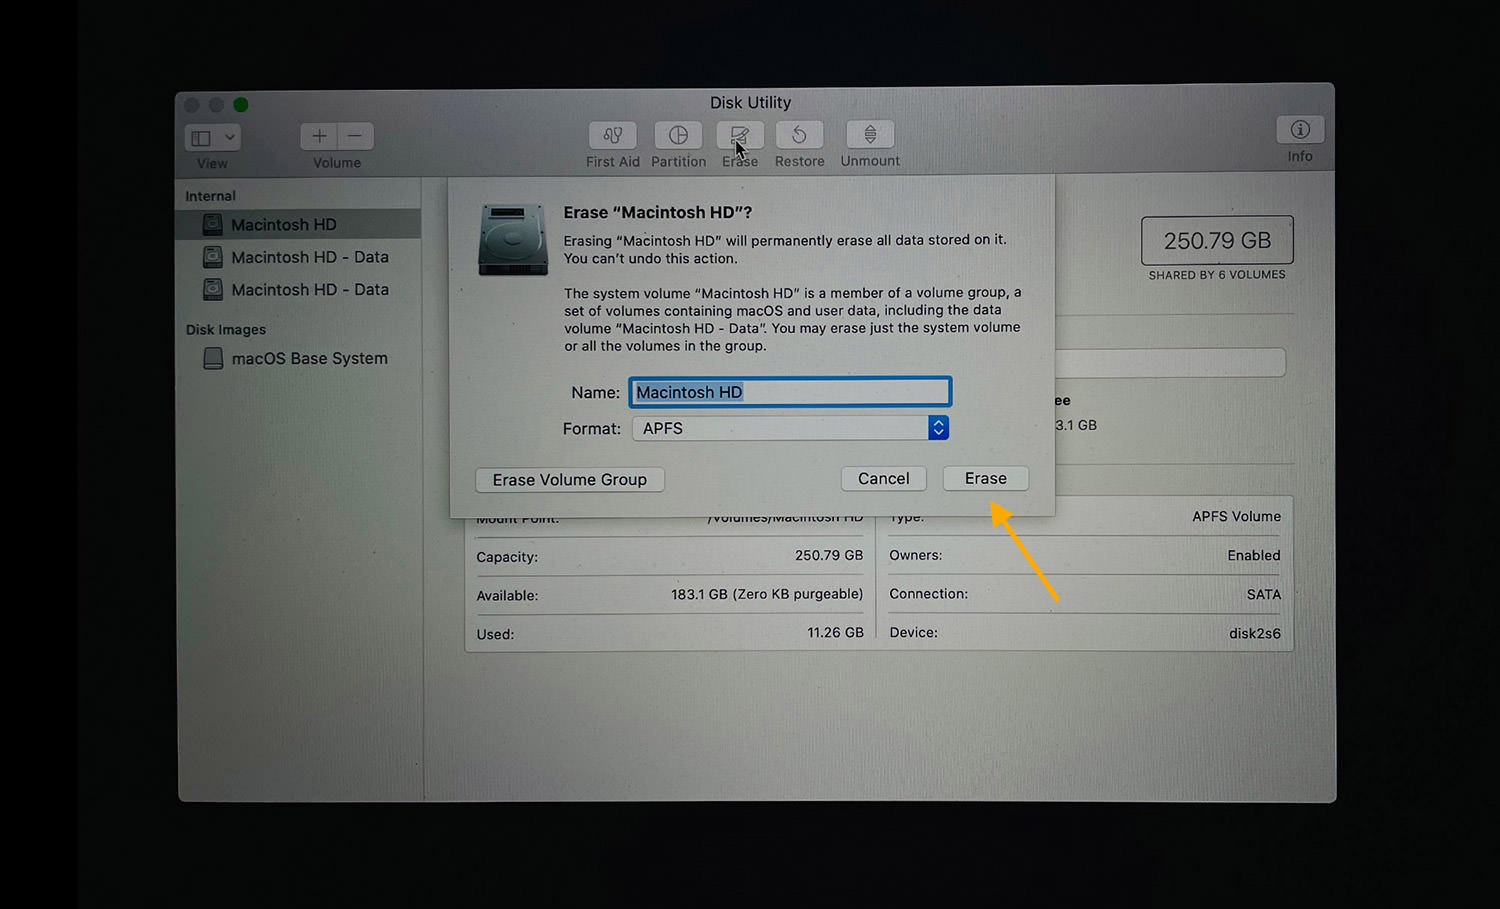Viewport: 1500px width, 909px height.
Task: Click the add volume plus button
Action: [x=319, y=136]
